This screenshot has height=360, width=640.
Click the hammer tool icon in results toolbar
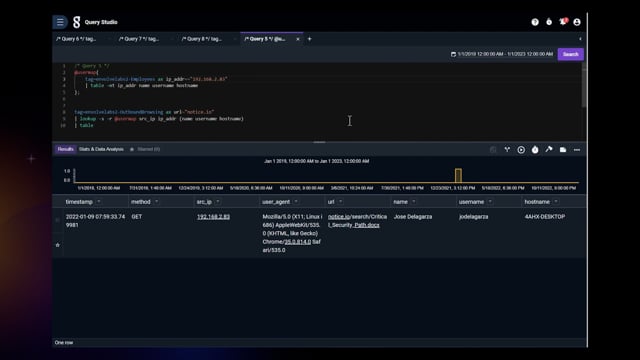pyautogui.click(x=549, y=150)
